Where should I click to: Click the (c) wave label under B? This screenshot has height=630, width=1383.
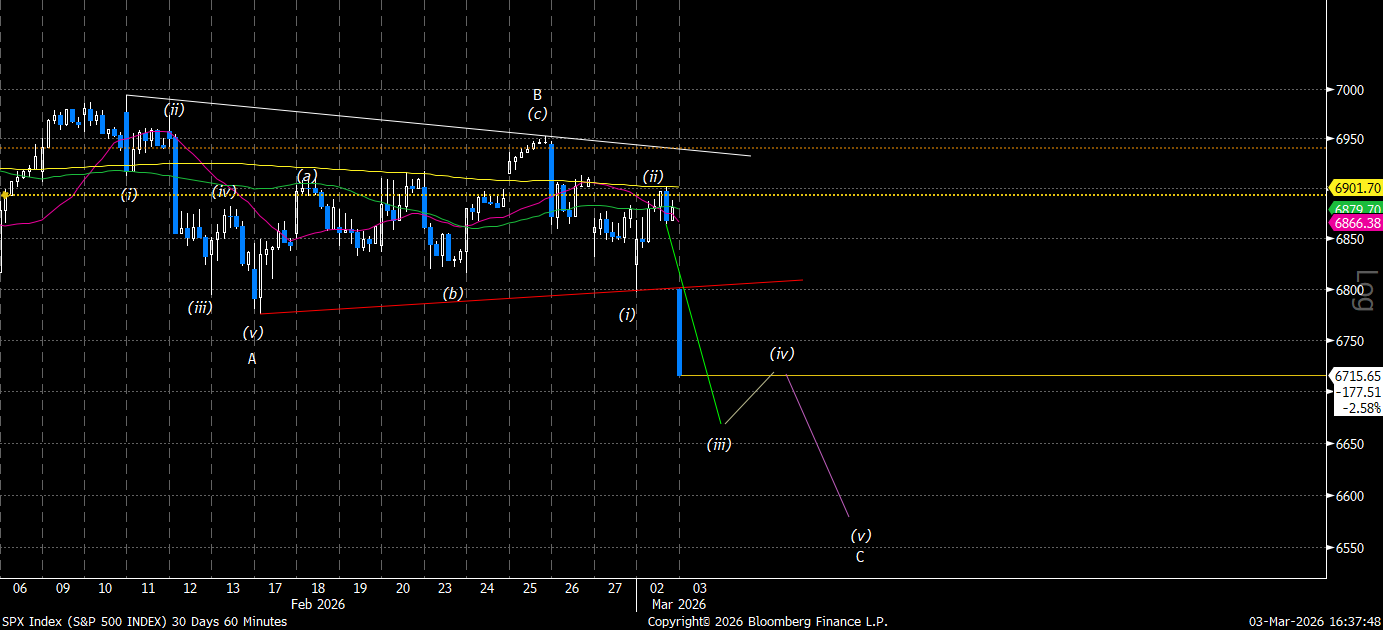pos(538,114)
